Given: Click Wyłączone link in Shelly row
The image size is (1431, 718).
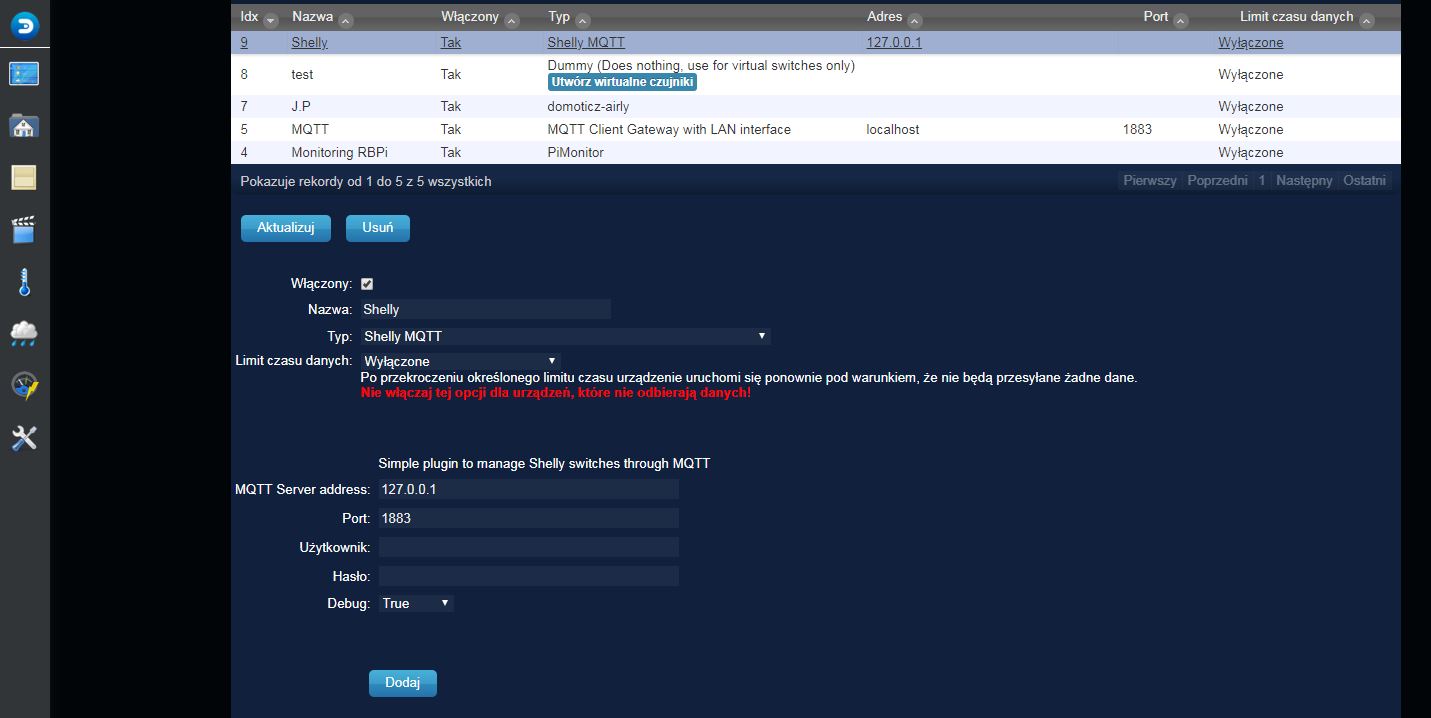Looking at the screenshot, I should click(1251, 43).
